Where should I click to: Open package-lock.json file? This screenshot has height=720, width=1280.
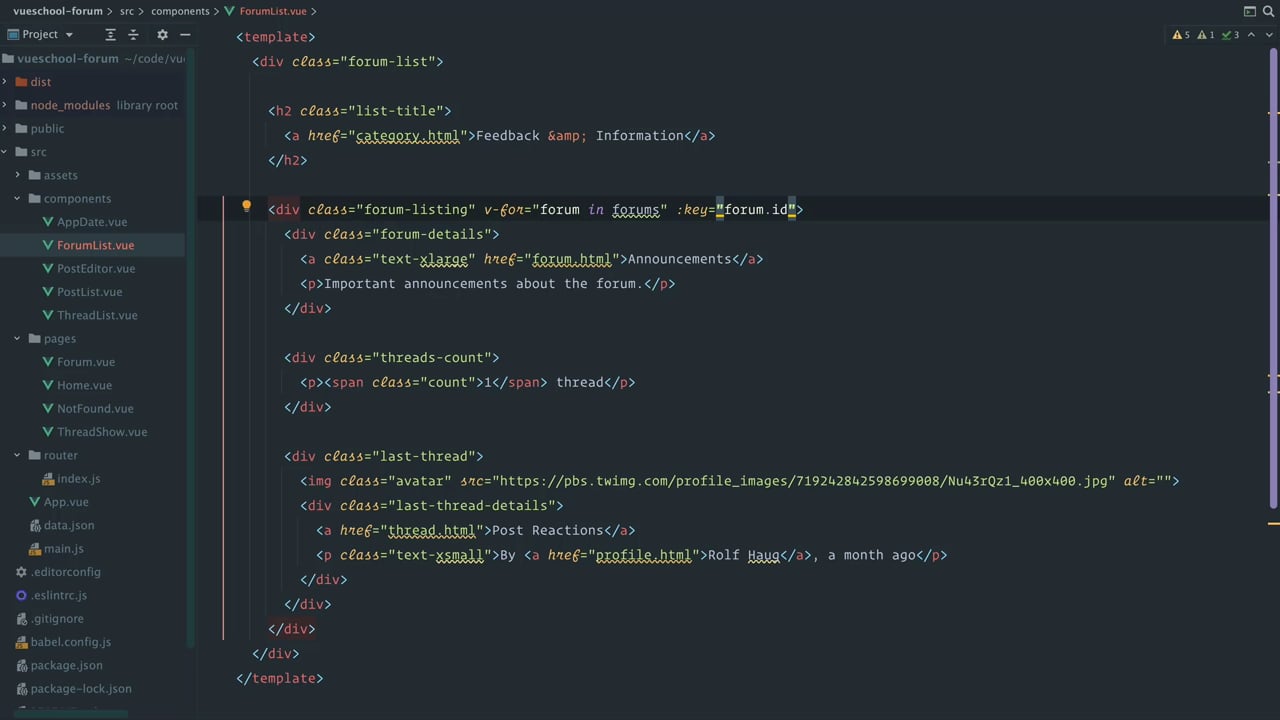pos(81,688)
